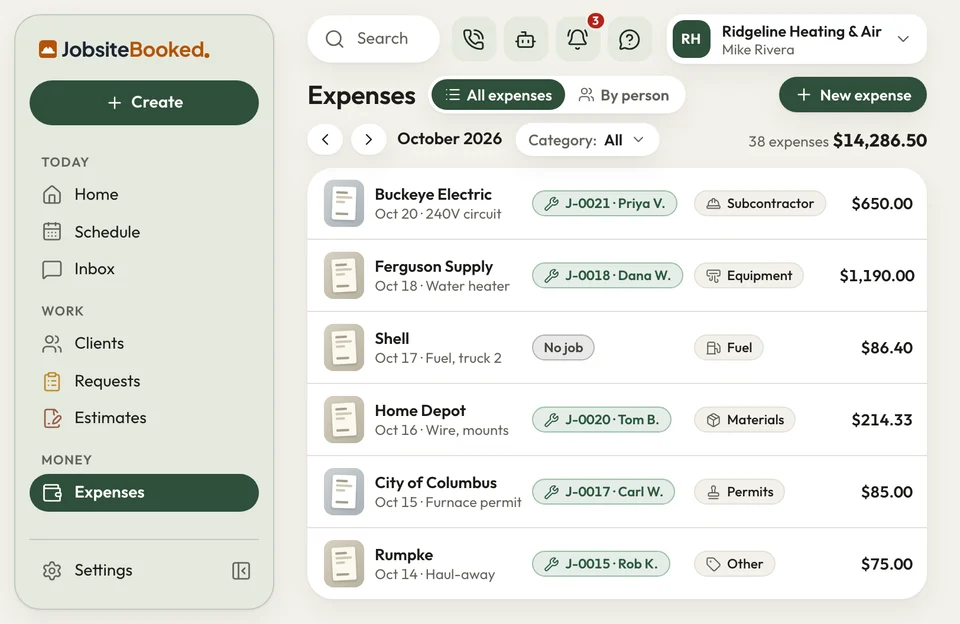Open Schedule in sidebar

[x=144, y=232]
